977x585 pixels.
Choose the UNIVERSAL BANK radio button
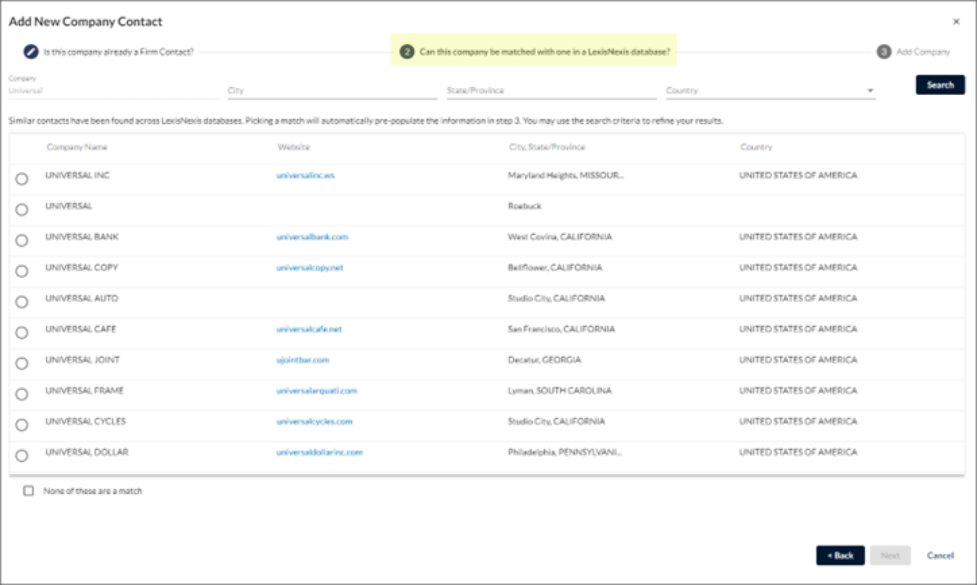22,240
